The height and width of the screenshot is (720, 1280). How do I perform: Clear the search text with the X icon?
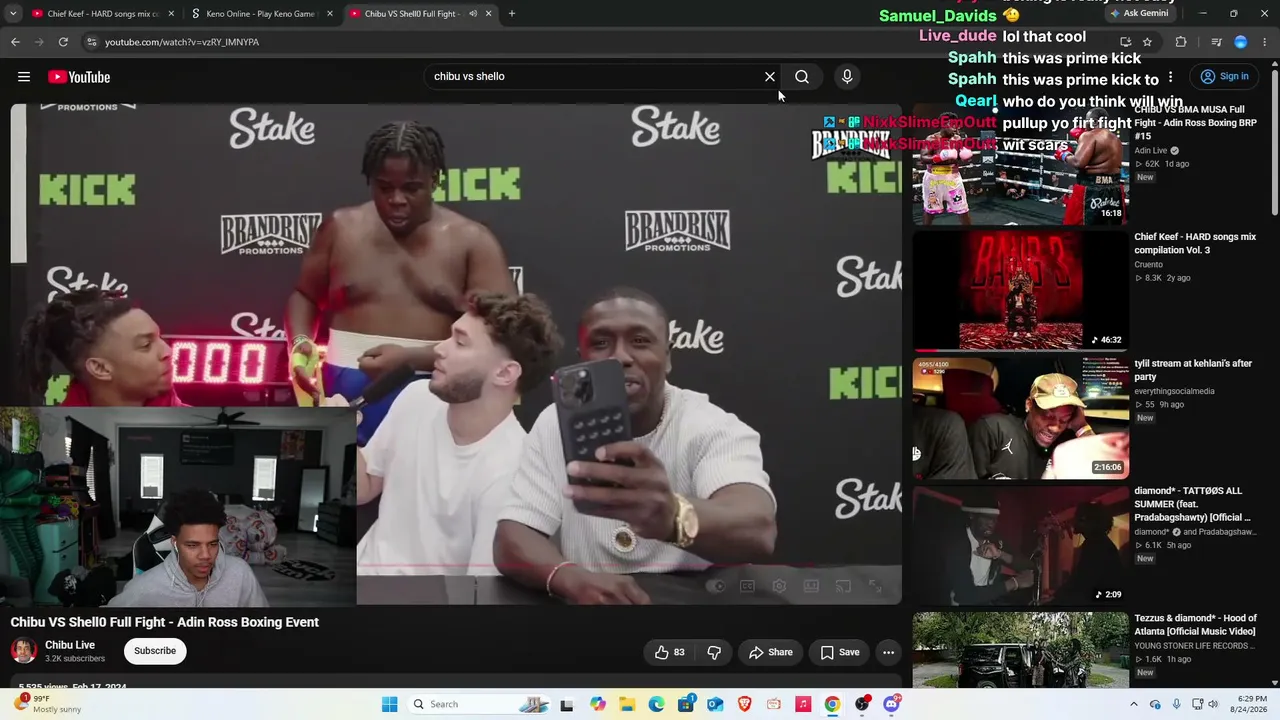pyautogui.click(x=770, y=77)
